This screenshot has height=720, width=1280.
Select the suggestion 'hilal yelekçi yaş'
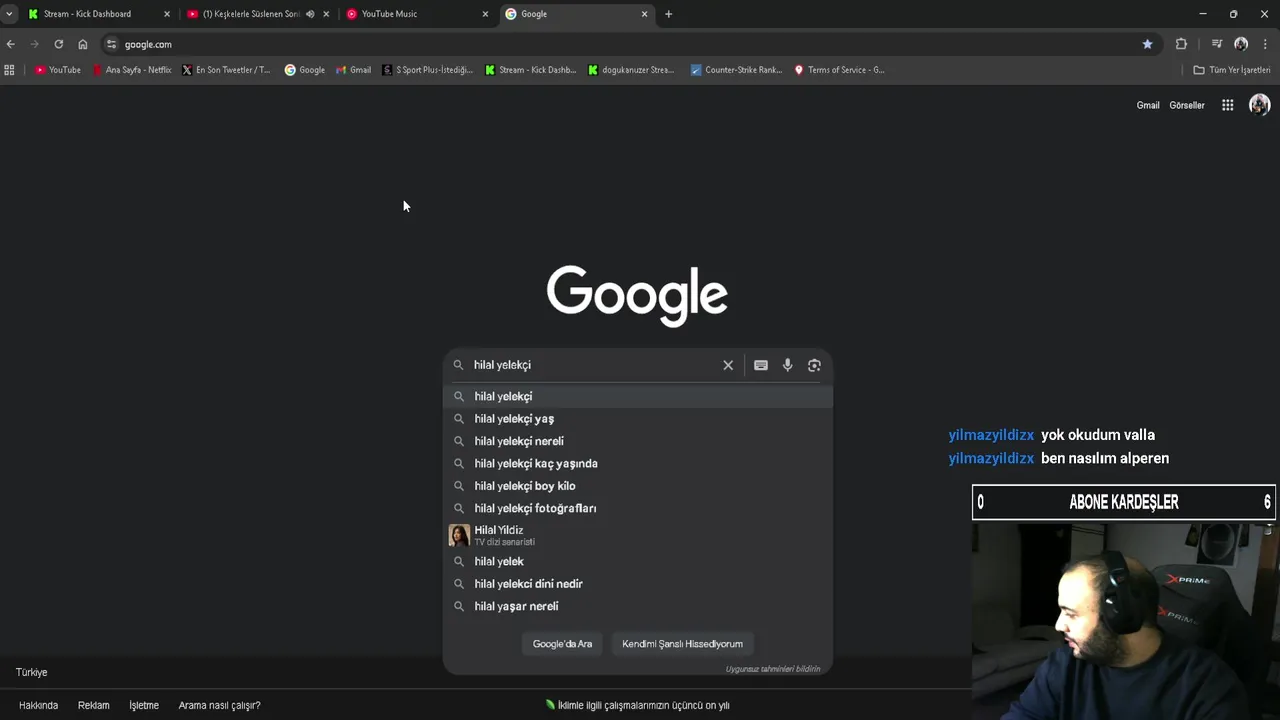(637, 419)
